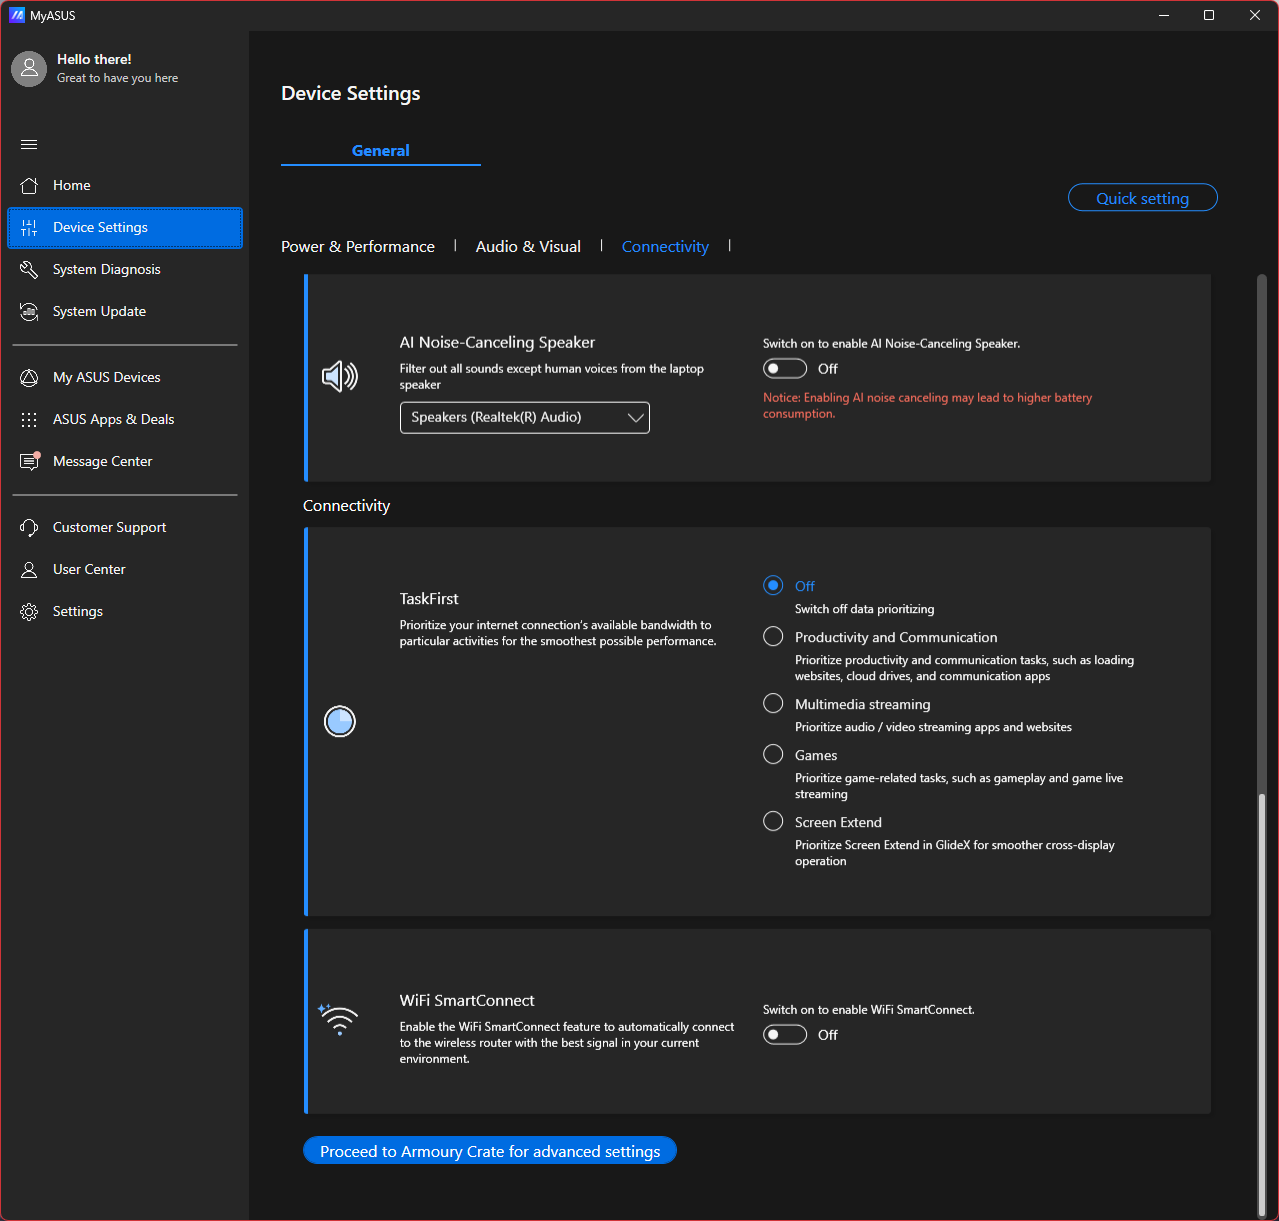Screen dimensions: 1279x1221
Task: Open User Center page
Action: [125, 569]
